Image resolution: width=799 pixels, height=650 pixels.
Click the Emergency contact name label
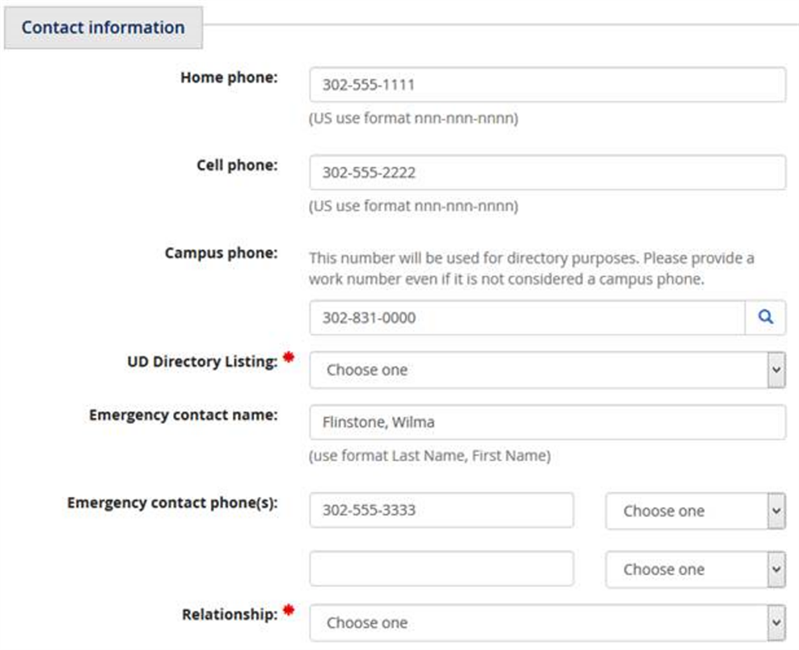[x=183, y=415]
